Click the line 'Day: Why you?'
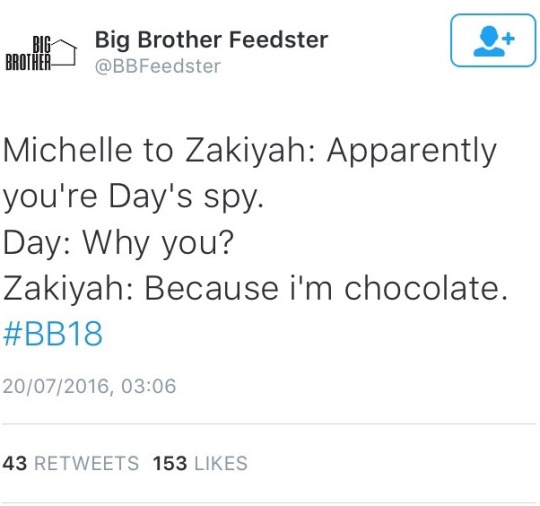Image resolution: width=540 pixels, height=506 pixels. 118,243
